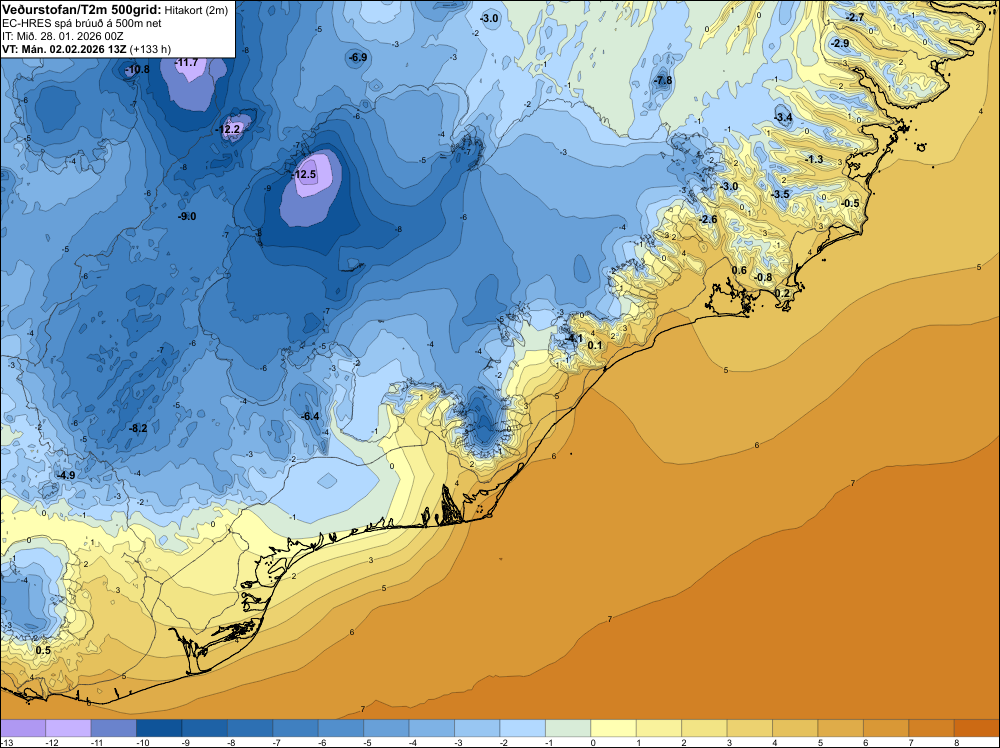
Task: Click the VT: Mán. 02.02.2026 13Z line
Action: 86,49
